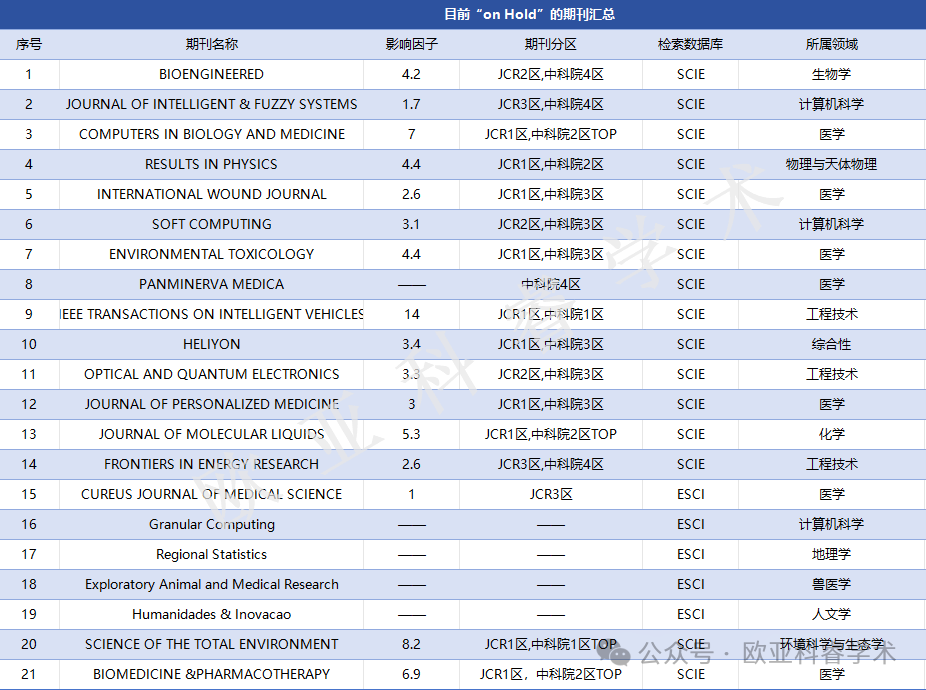
Task: Click CUREUS JOURNAL OF MEDICAL SCIENCE cell
Action: tap(211, 494)
